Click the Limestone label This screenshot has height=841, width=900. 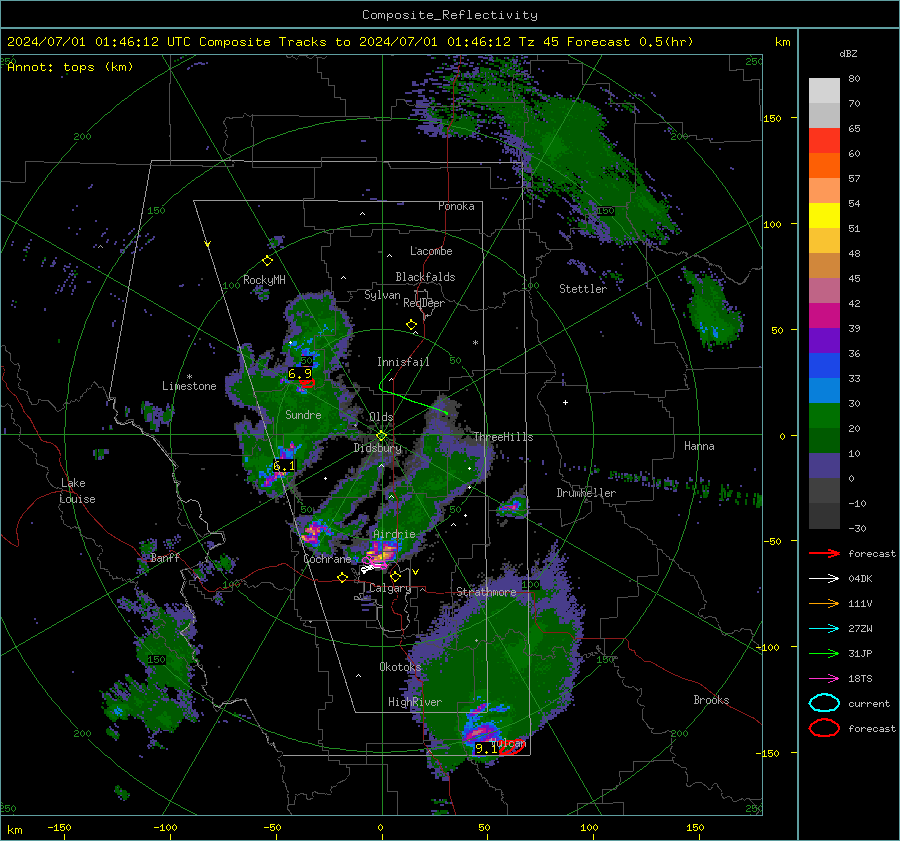pyautogui.click(x=189, y=386)
